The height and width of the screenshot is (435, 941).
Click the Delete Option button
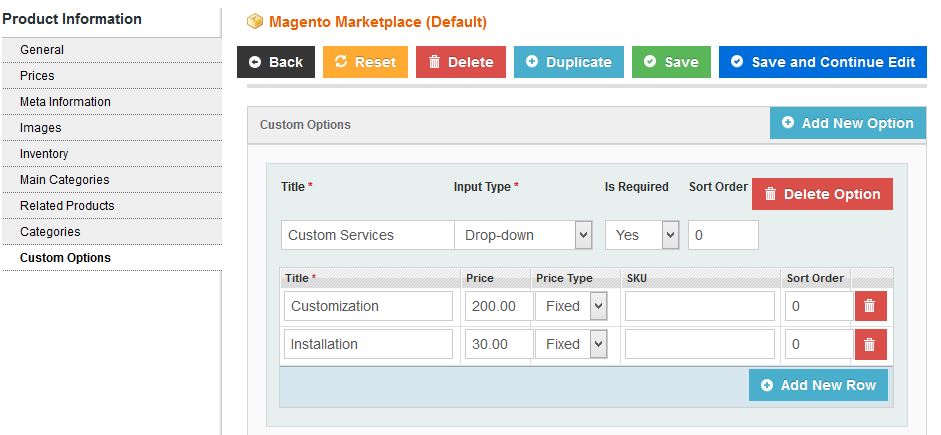pos(822,194)
